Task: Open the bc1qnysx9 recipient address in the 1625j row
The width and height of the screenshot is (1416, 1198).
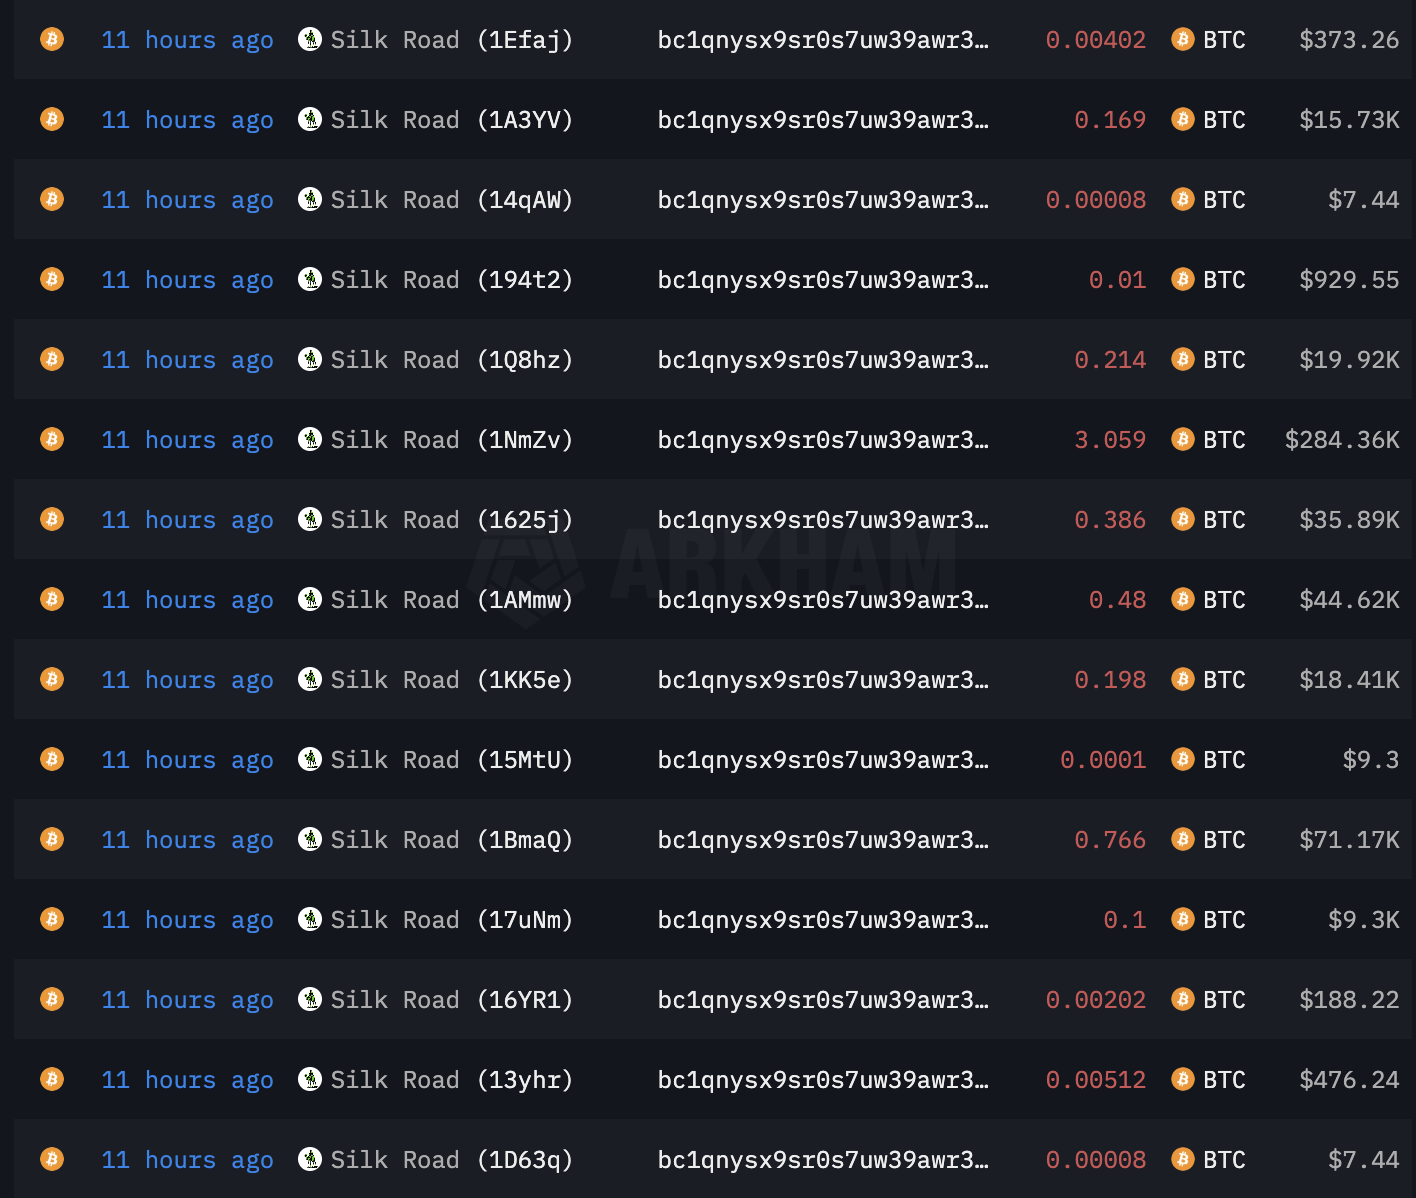Action: pos(822,520)
